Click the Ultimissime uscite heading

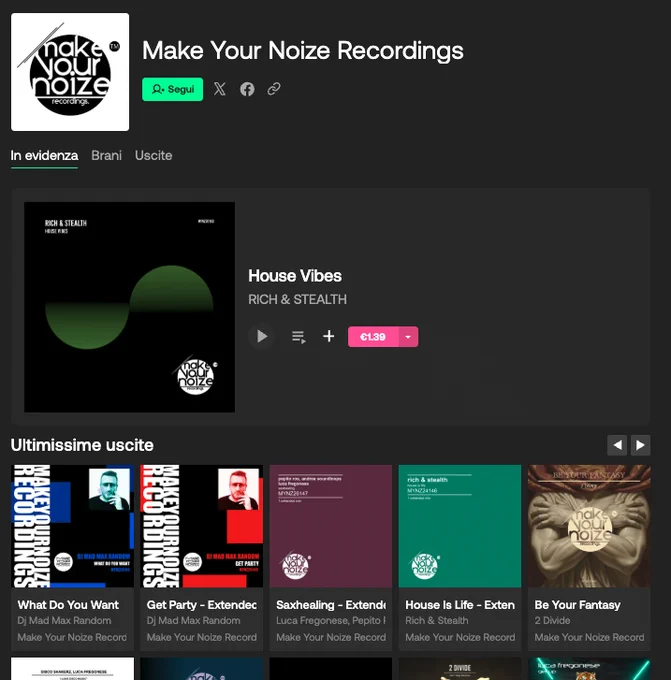coord(82,445)
